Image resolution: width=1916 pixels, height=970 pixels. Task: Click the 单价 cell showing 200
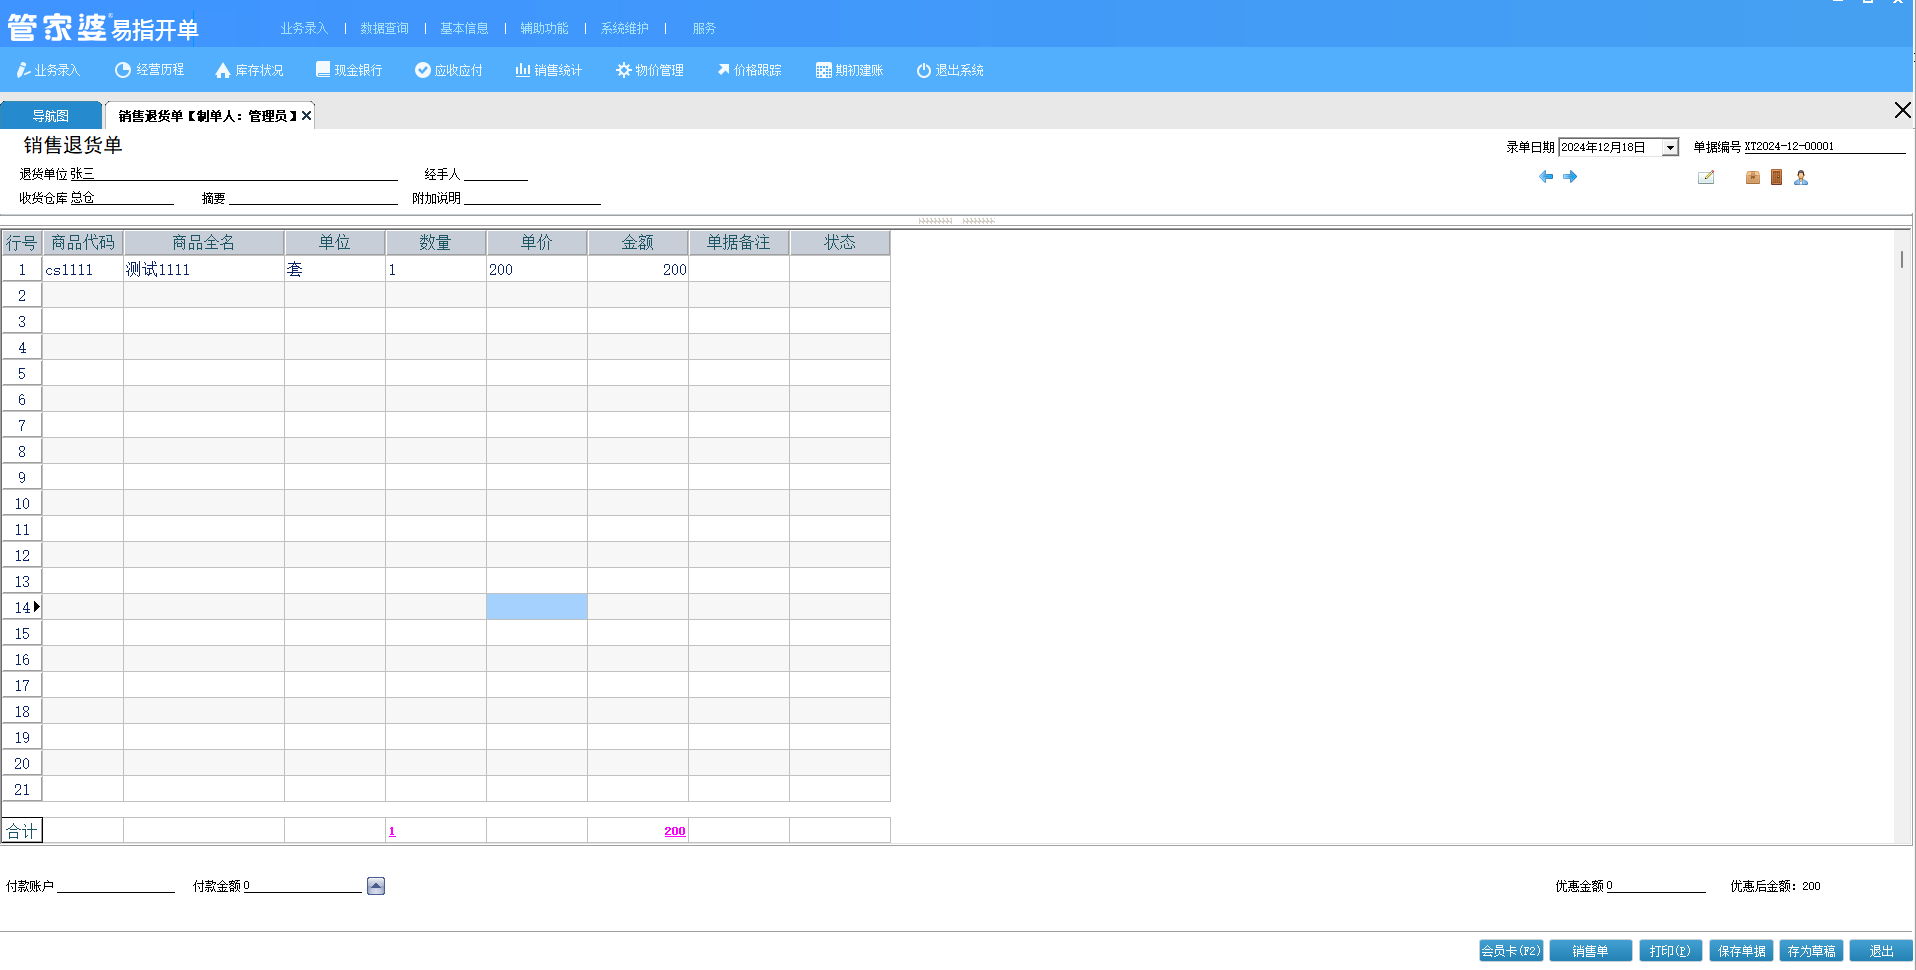(x=537, y=269)
